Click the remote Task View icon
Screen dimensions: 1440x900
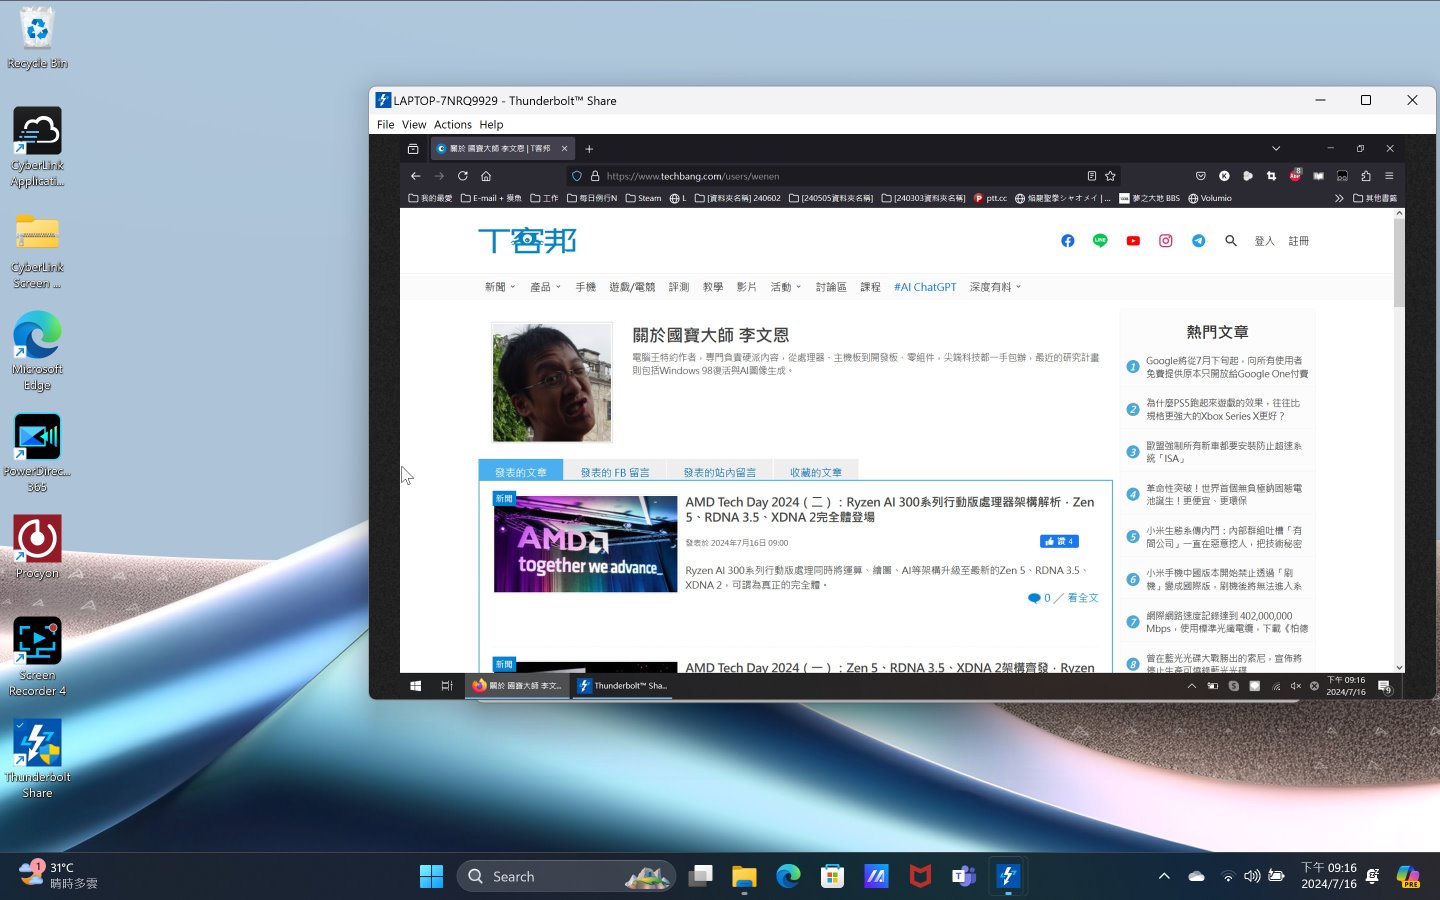point(447,686)
